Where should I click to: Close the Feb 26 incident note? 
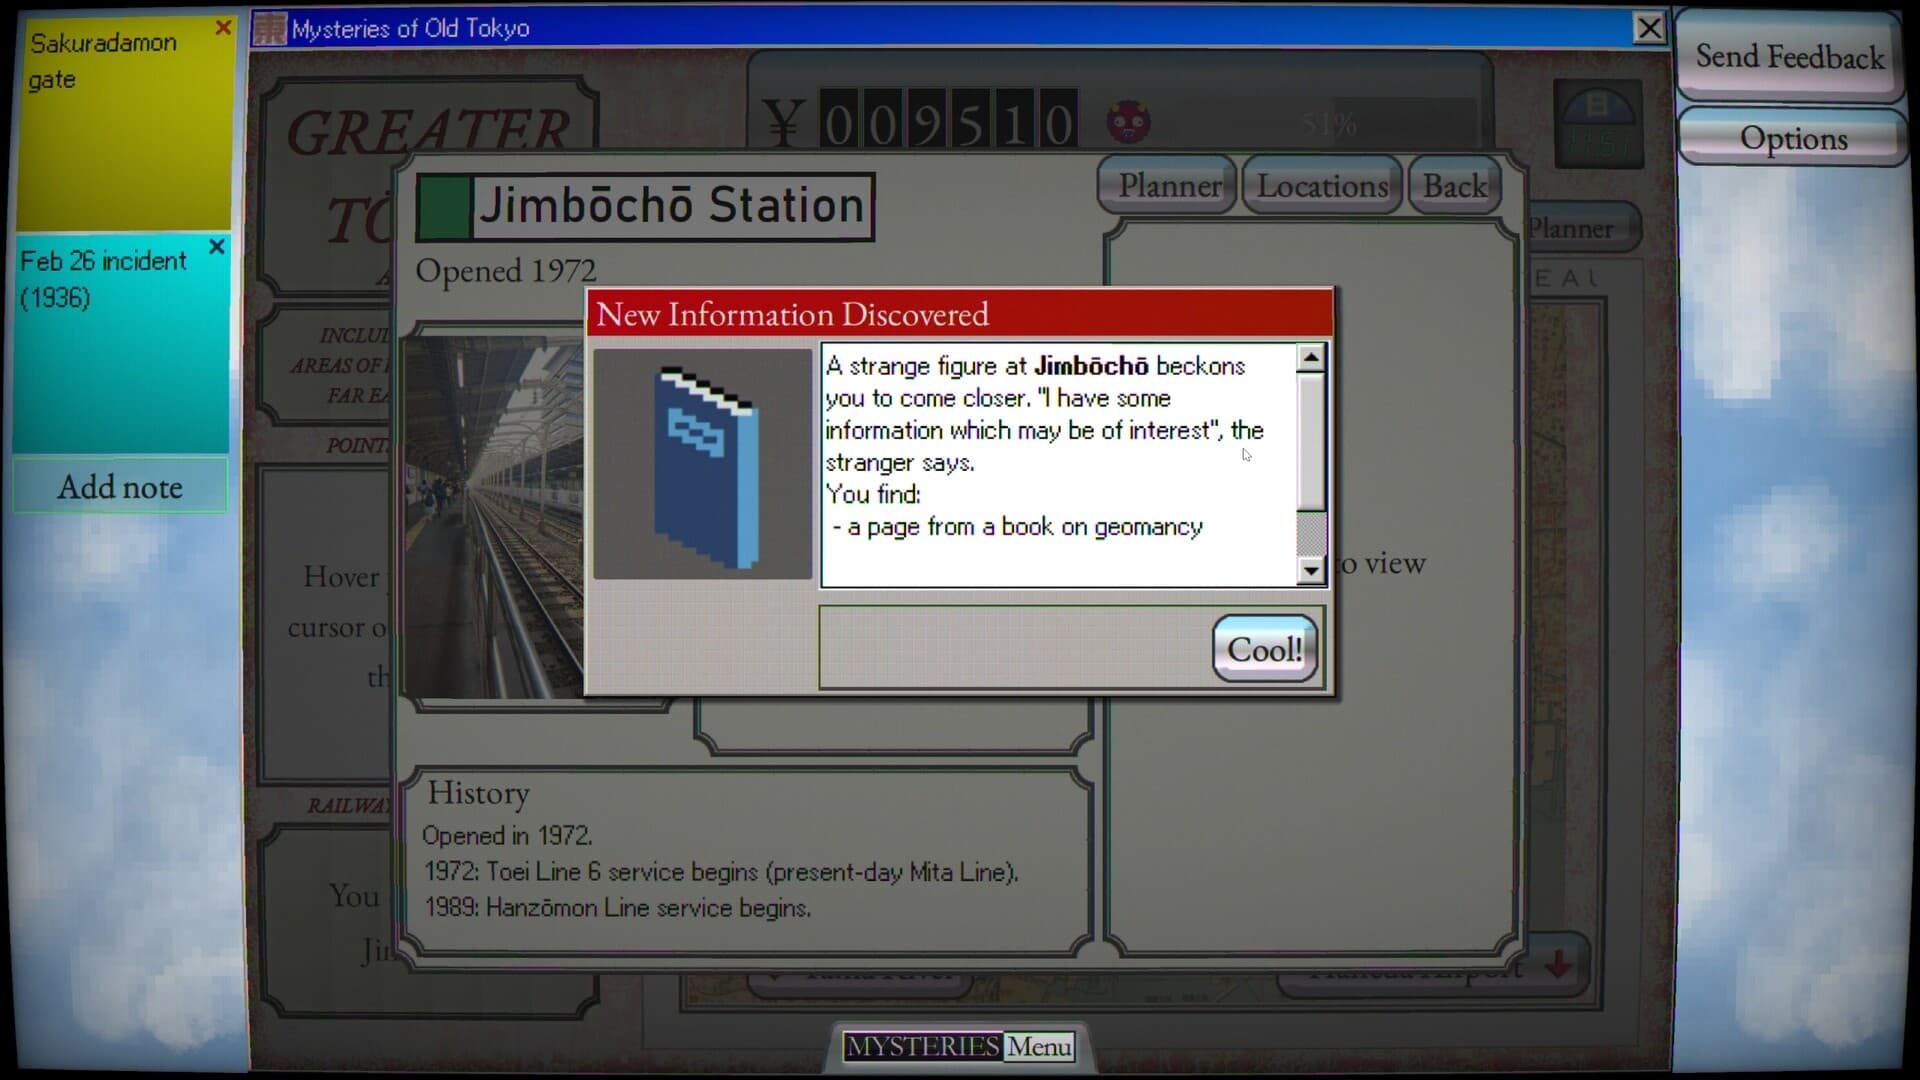point(217,247)
